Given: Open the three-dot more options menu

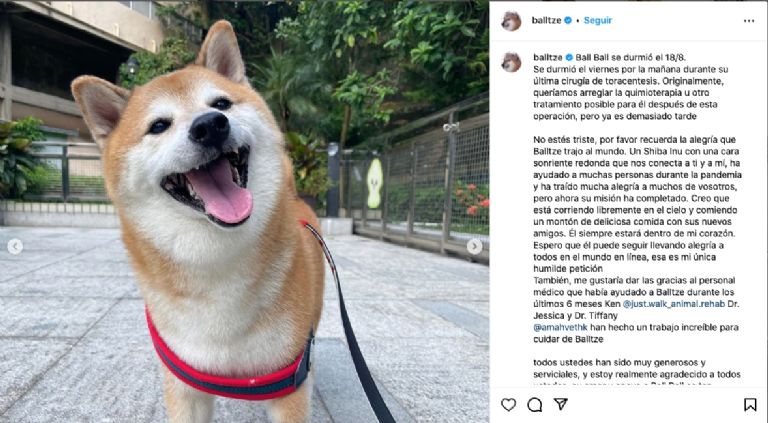Looking at the screenshot, I should pyautogui.click(x=749, y=21).
